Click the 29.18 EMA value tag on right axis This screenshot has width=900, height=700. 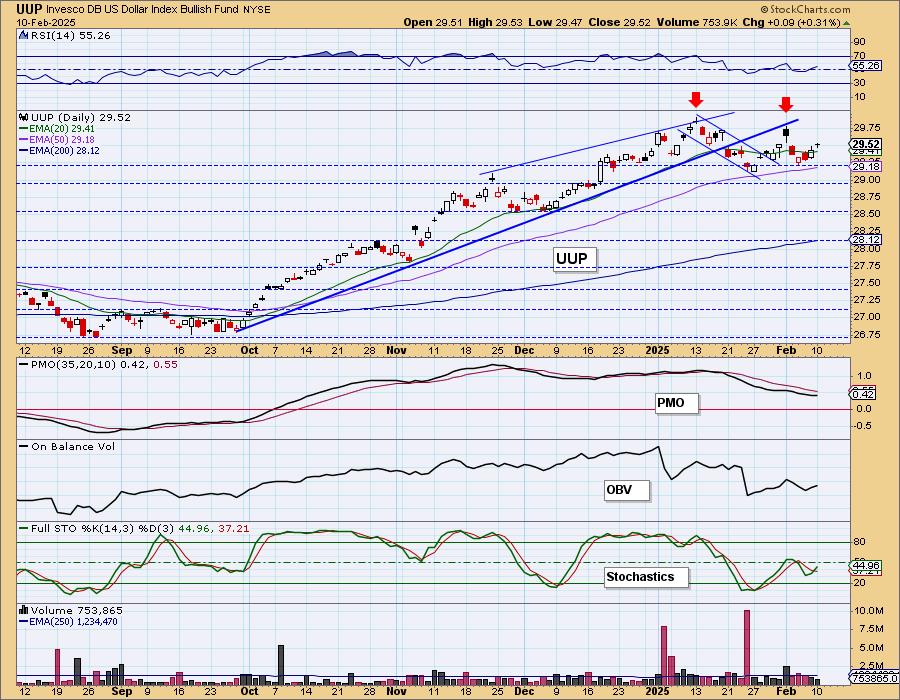(x=866, y=166)
